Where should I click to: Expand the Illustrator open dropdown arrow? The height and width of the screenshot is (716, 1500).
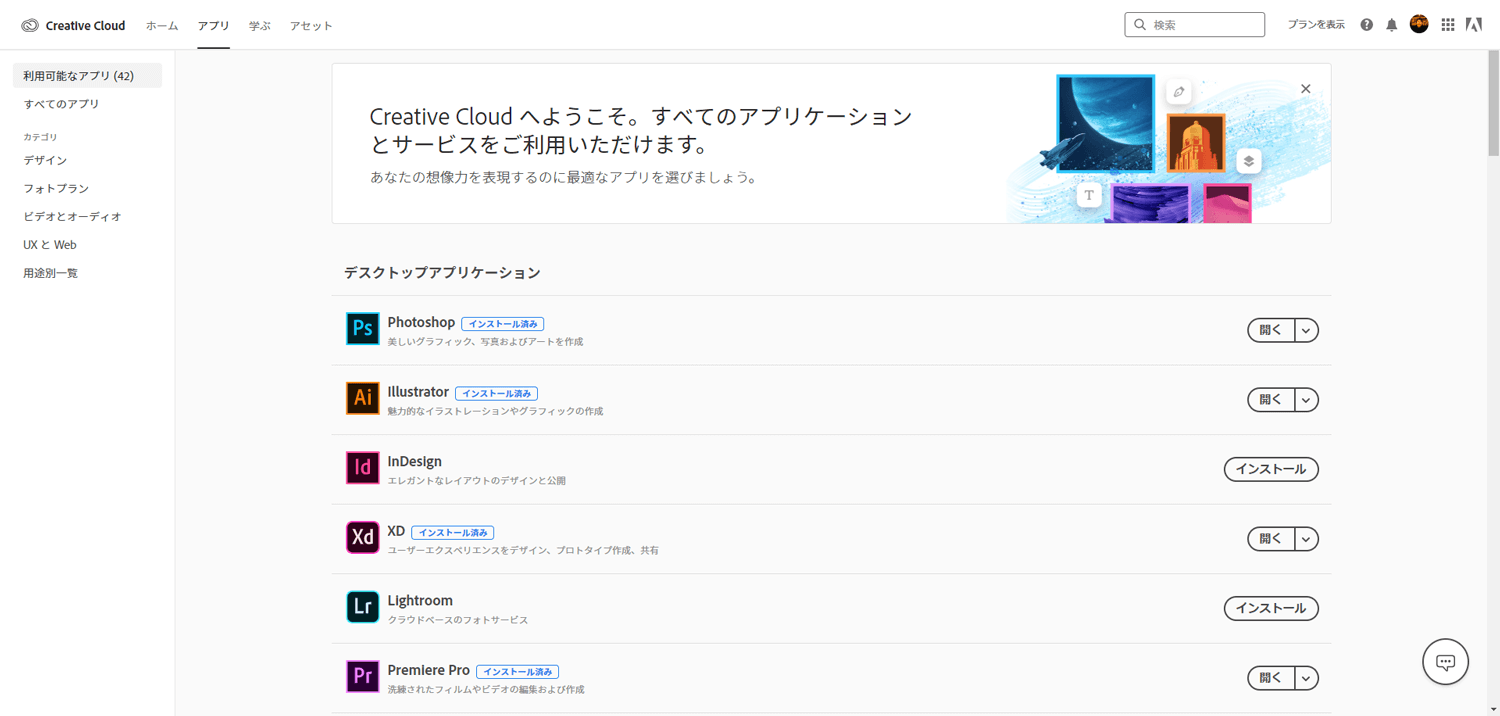(1306, 400)
